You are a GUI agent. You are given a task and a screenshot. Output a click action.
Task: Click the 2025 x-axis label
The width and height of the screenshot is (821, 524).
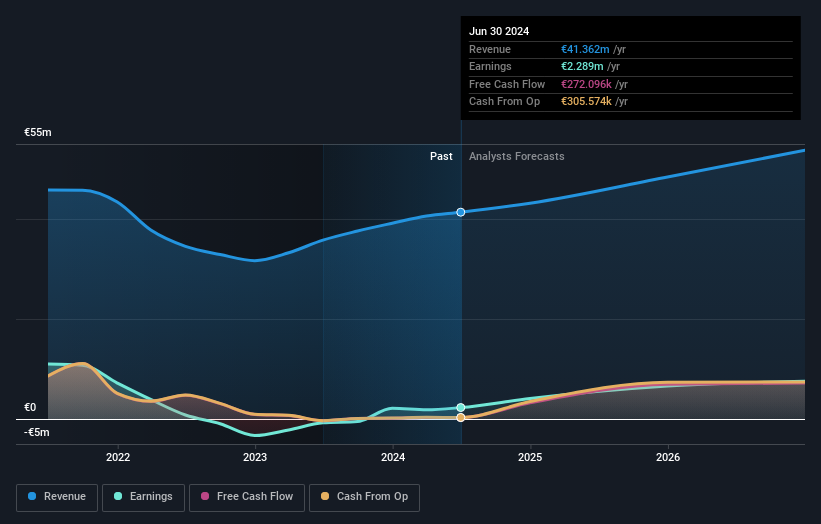[530, 457]
